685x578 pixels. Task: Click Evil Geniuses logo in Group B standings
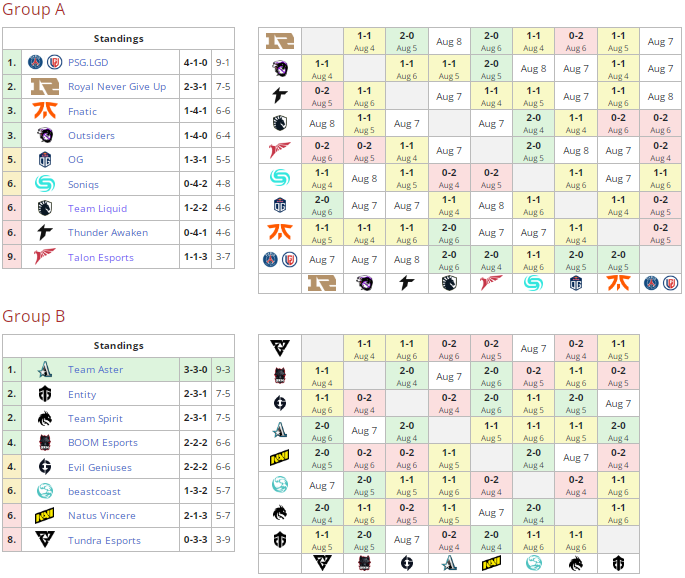click(x=44, y=467)
